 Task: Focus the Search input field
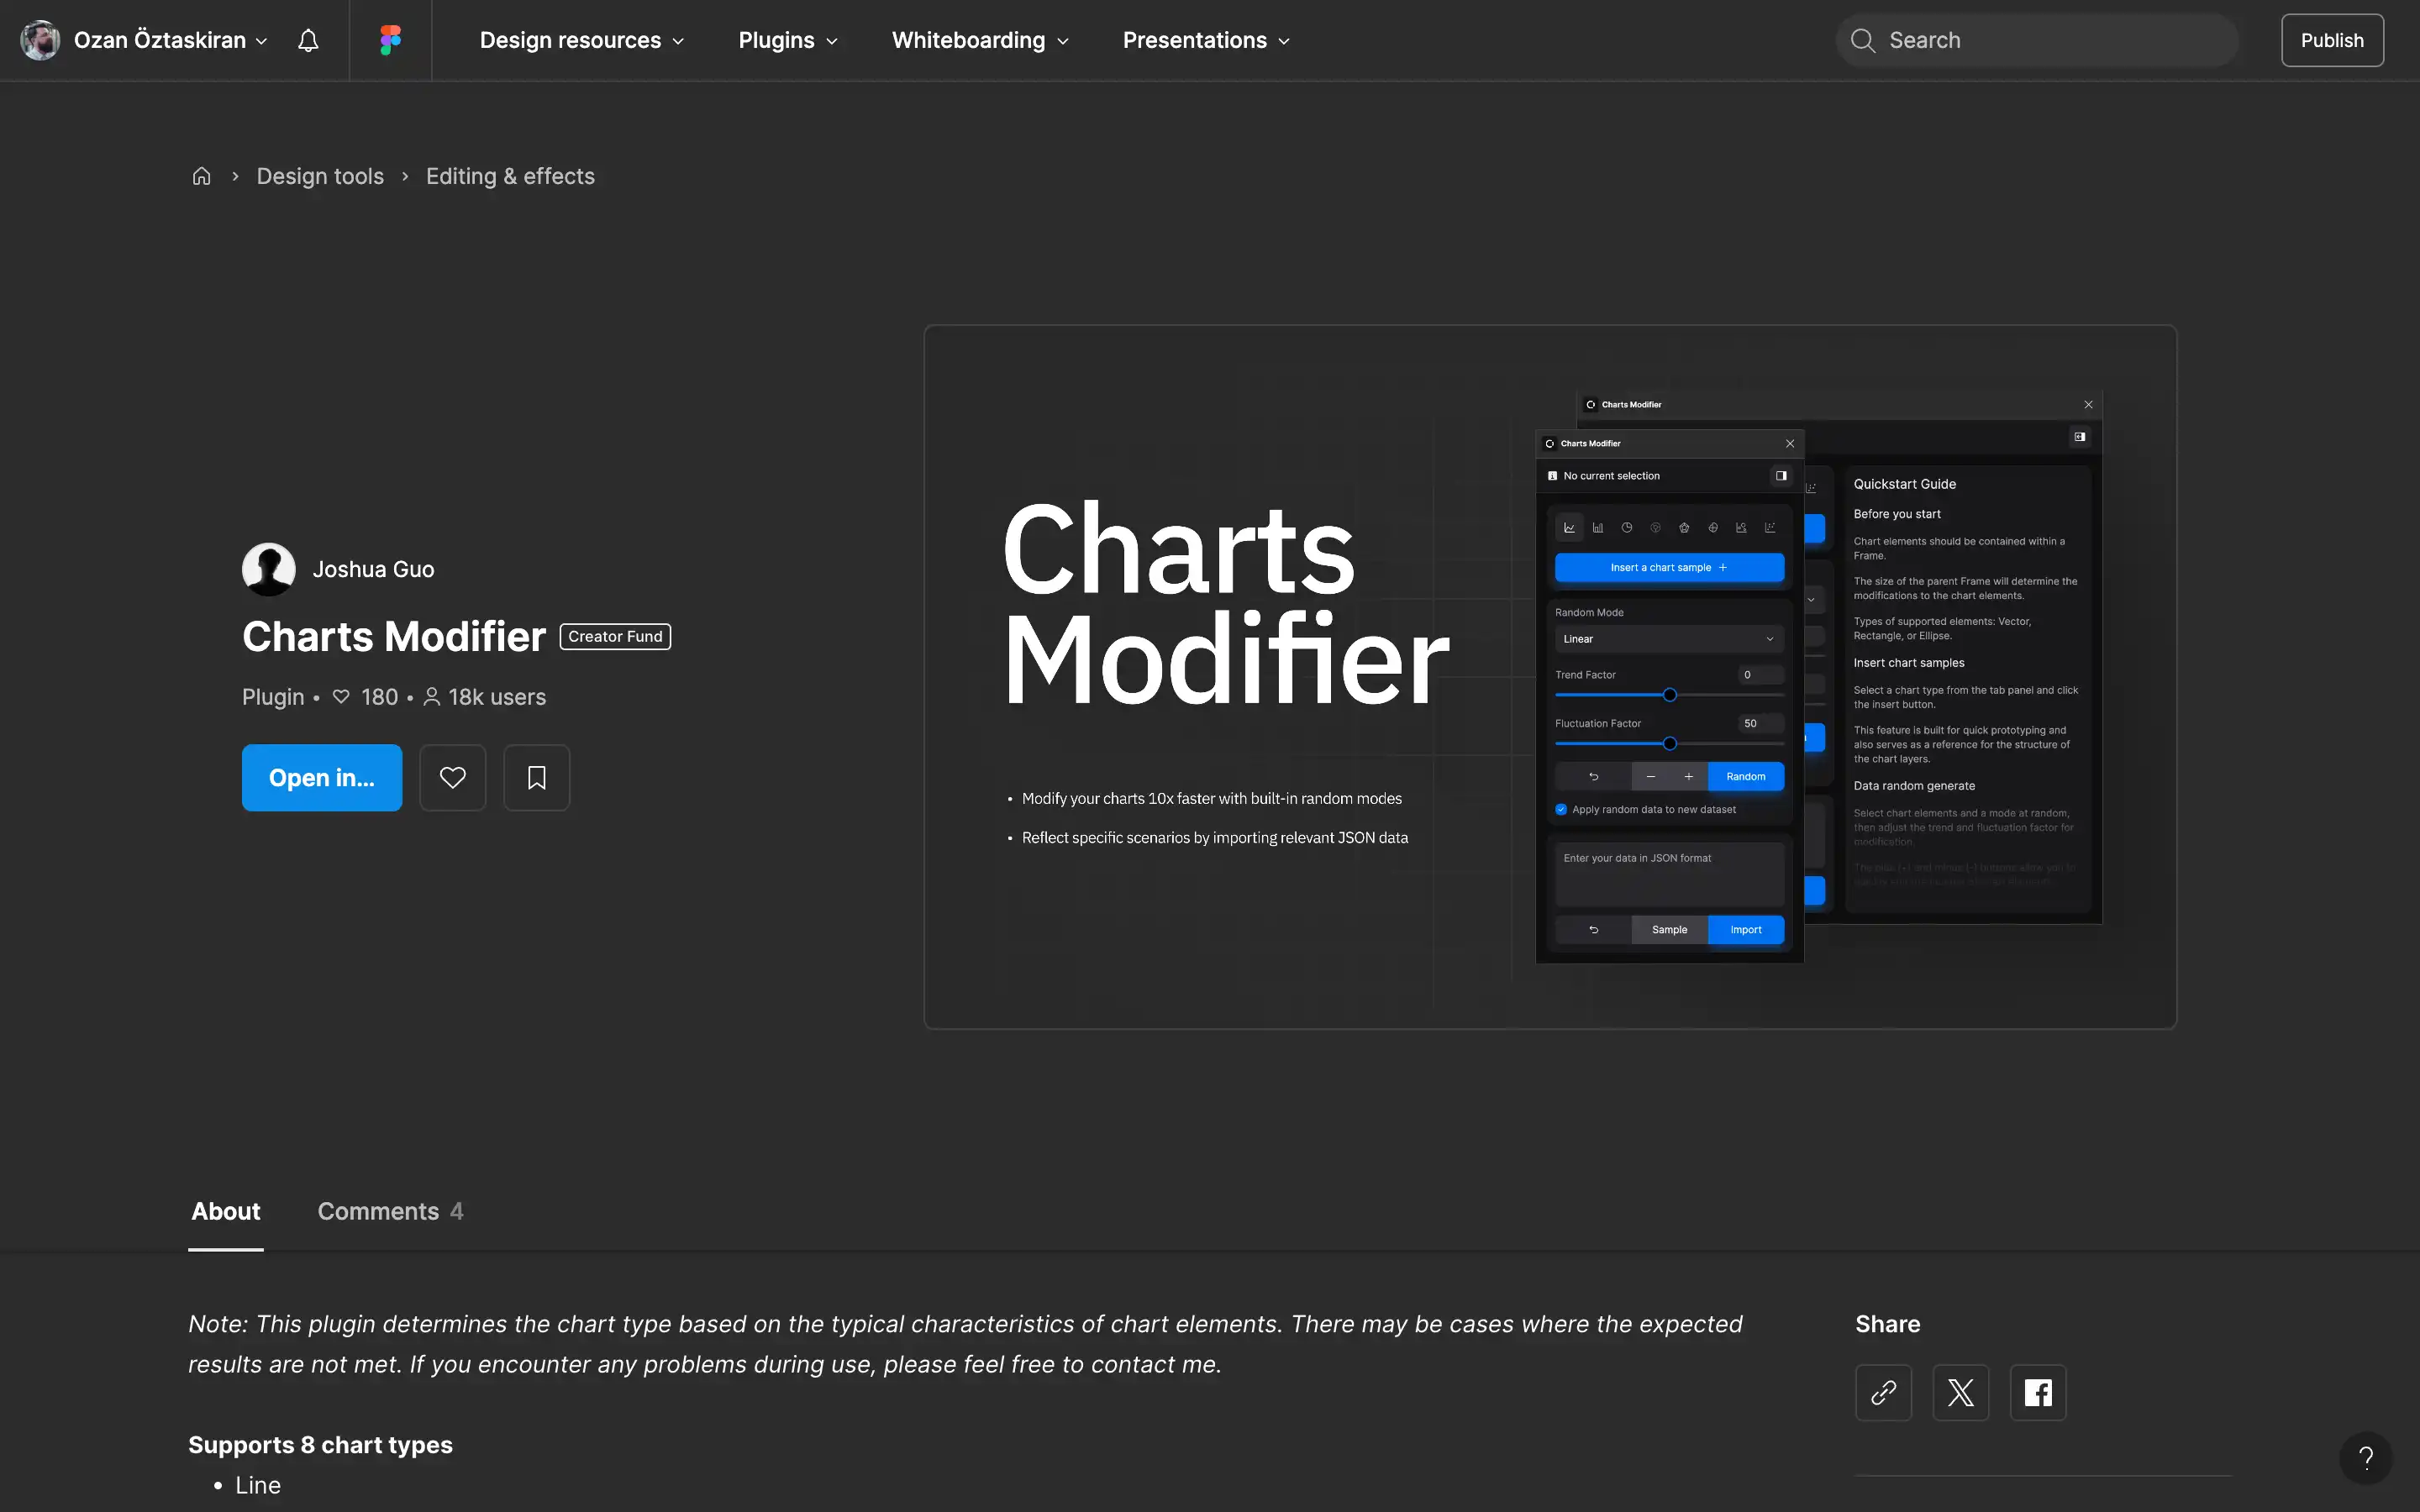[2036, 40]
